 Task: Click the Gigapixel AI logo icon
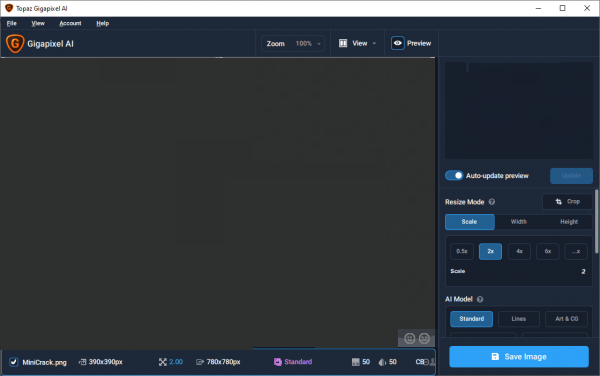pos(15,44)
